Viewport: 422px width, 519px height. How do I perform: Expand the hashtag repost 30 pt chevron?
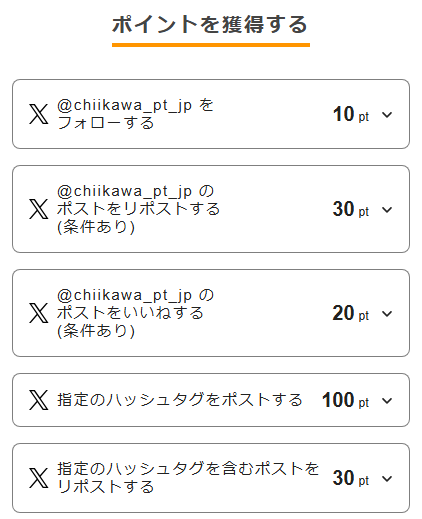387,479
